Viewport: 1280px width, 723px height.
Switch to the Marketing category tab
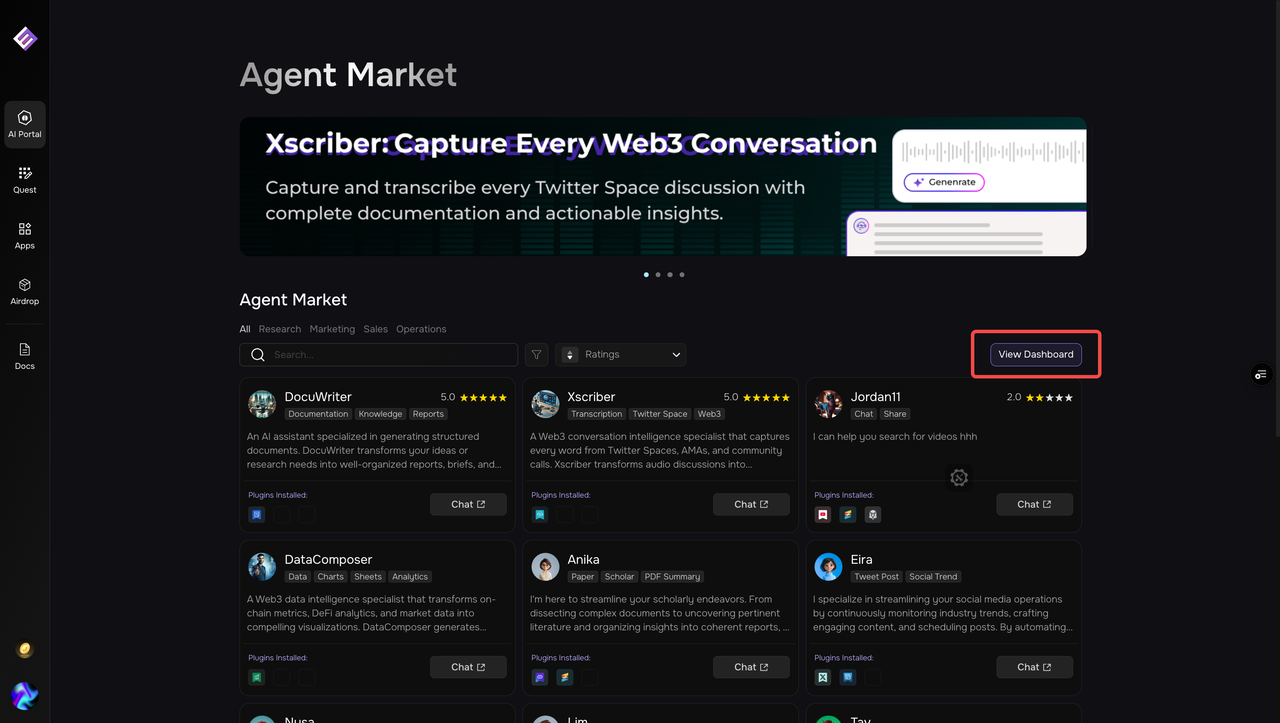click(332, 329)
